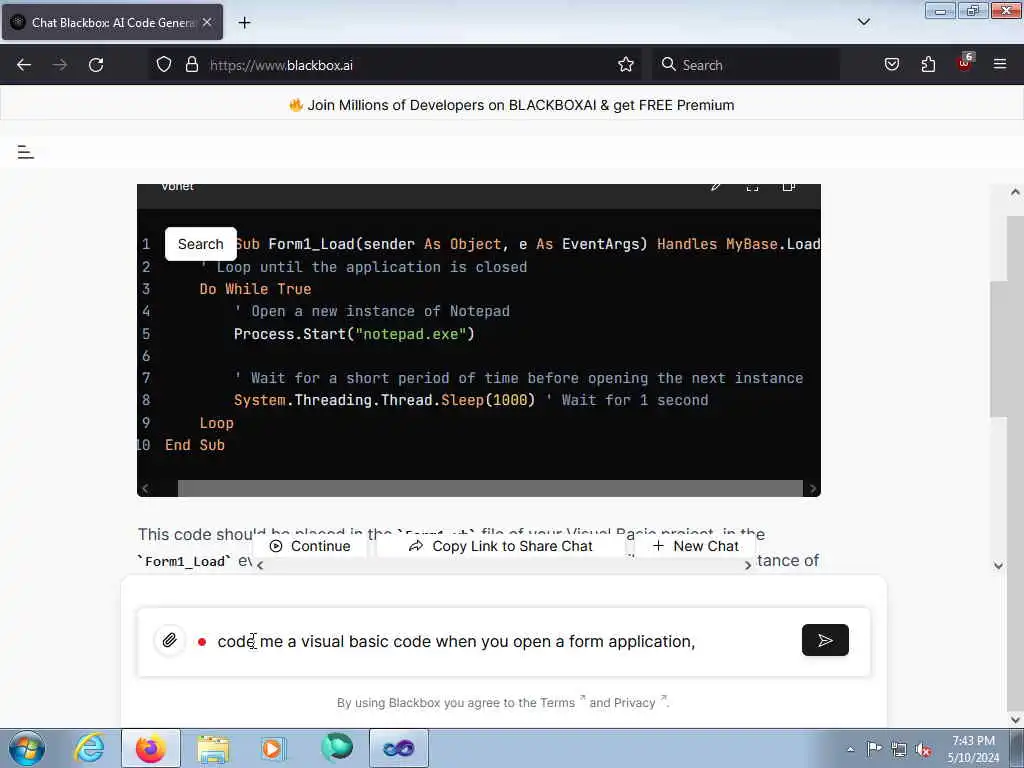
Task: Bookmark this page with the star icon
Action: (626, 65)
